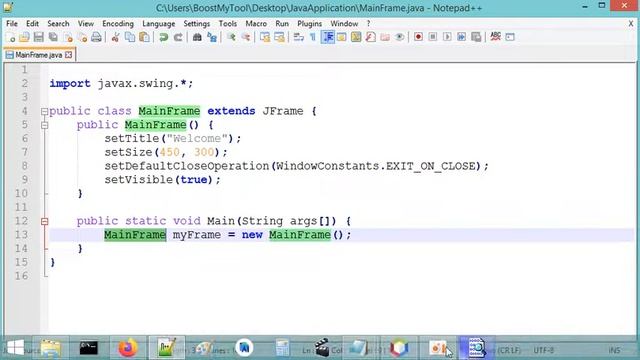Collapse the Main method fold on line 12
This screenshot has width=640, height=360.
pyautogui.click(x=44, y=221)
